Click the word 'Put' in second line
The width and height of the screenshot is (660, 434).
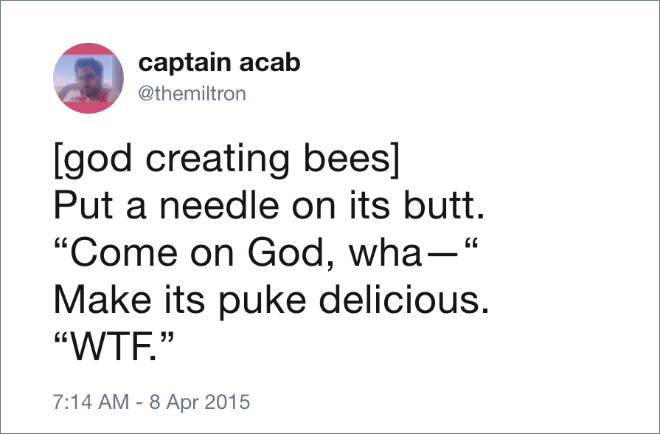click(x=83, y=206)
